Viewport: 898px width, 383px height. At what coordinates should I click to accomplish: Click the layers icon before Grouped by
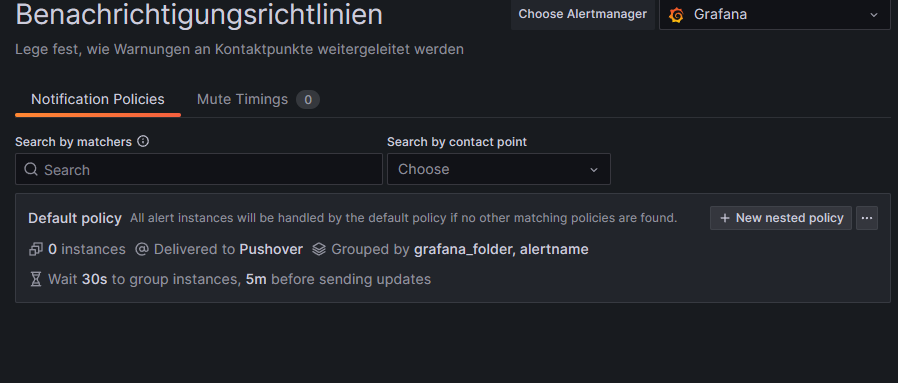click(x=319, y=249)
